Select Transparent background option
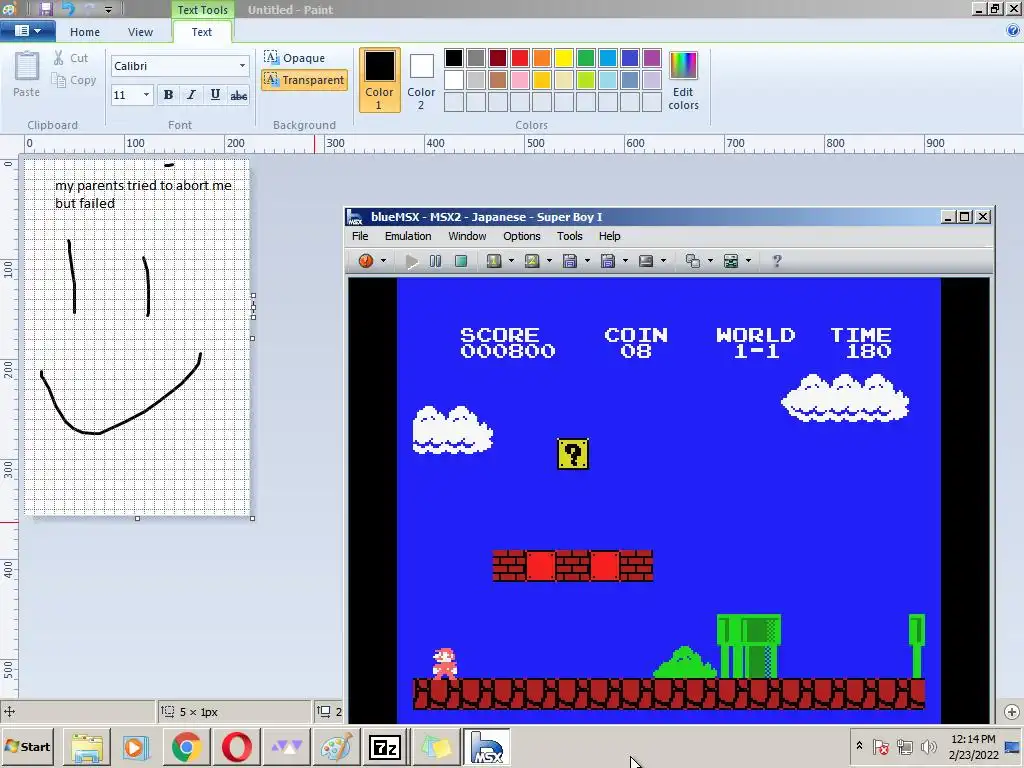Screen dimensions: 1024x768 click(x=304, y=80)
